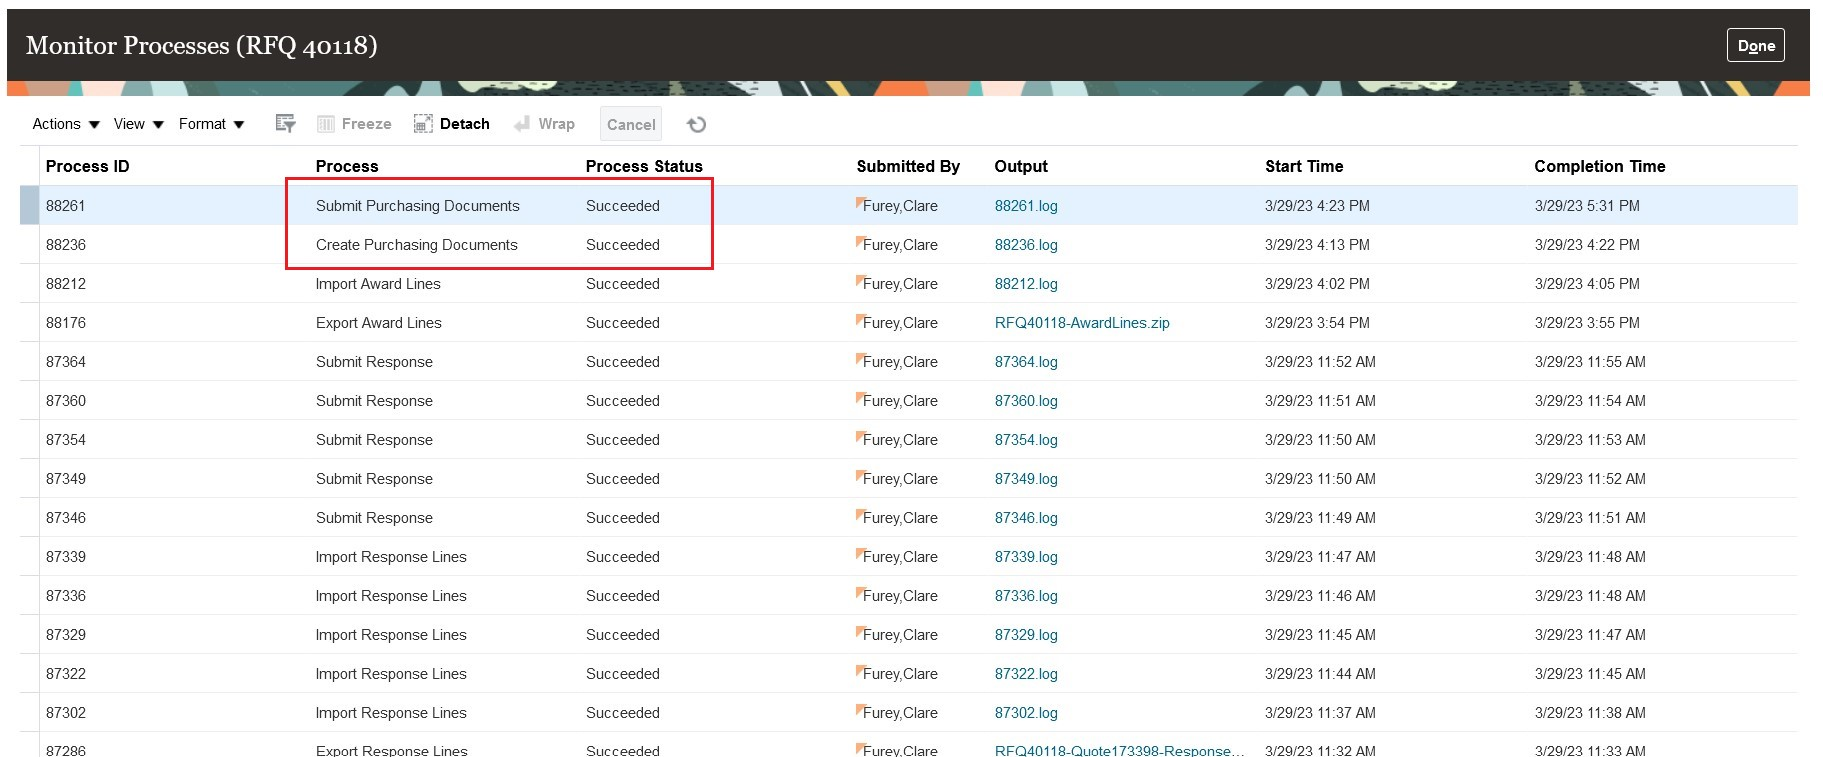
Task: Click the Process column header
Action: (x=347, y=166)
